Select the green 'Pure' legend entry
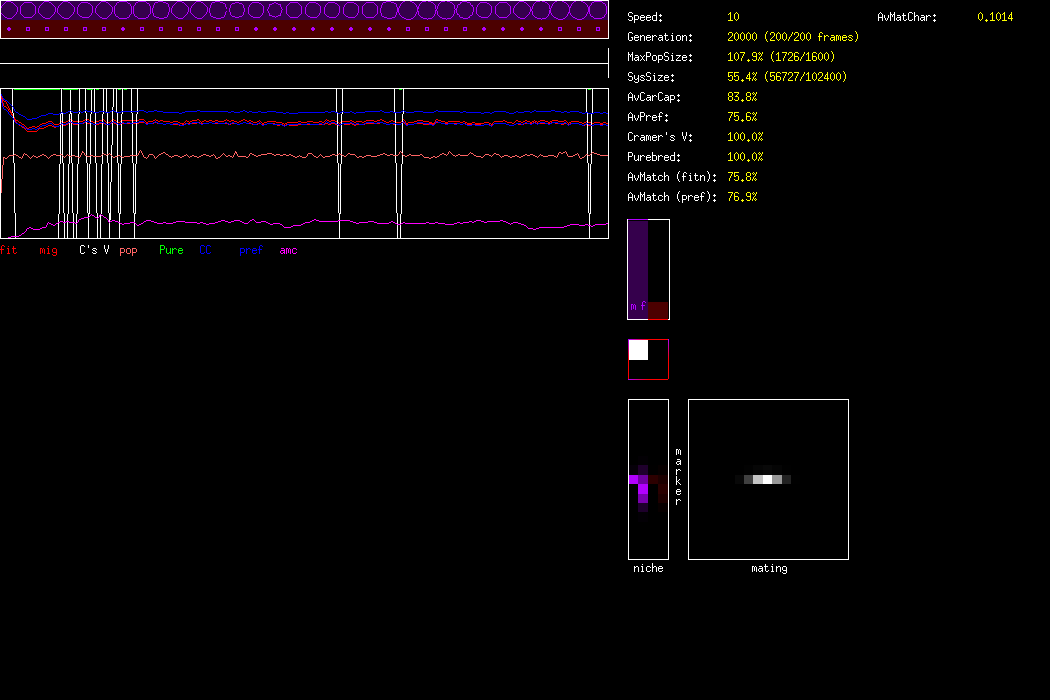 pyautogui.click(x=171, y=250)
